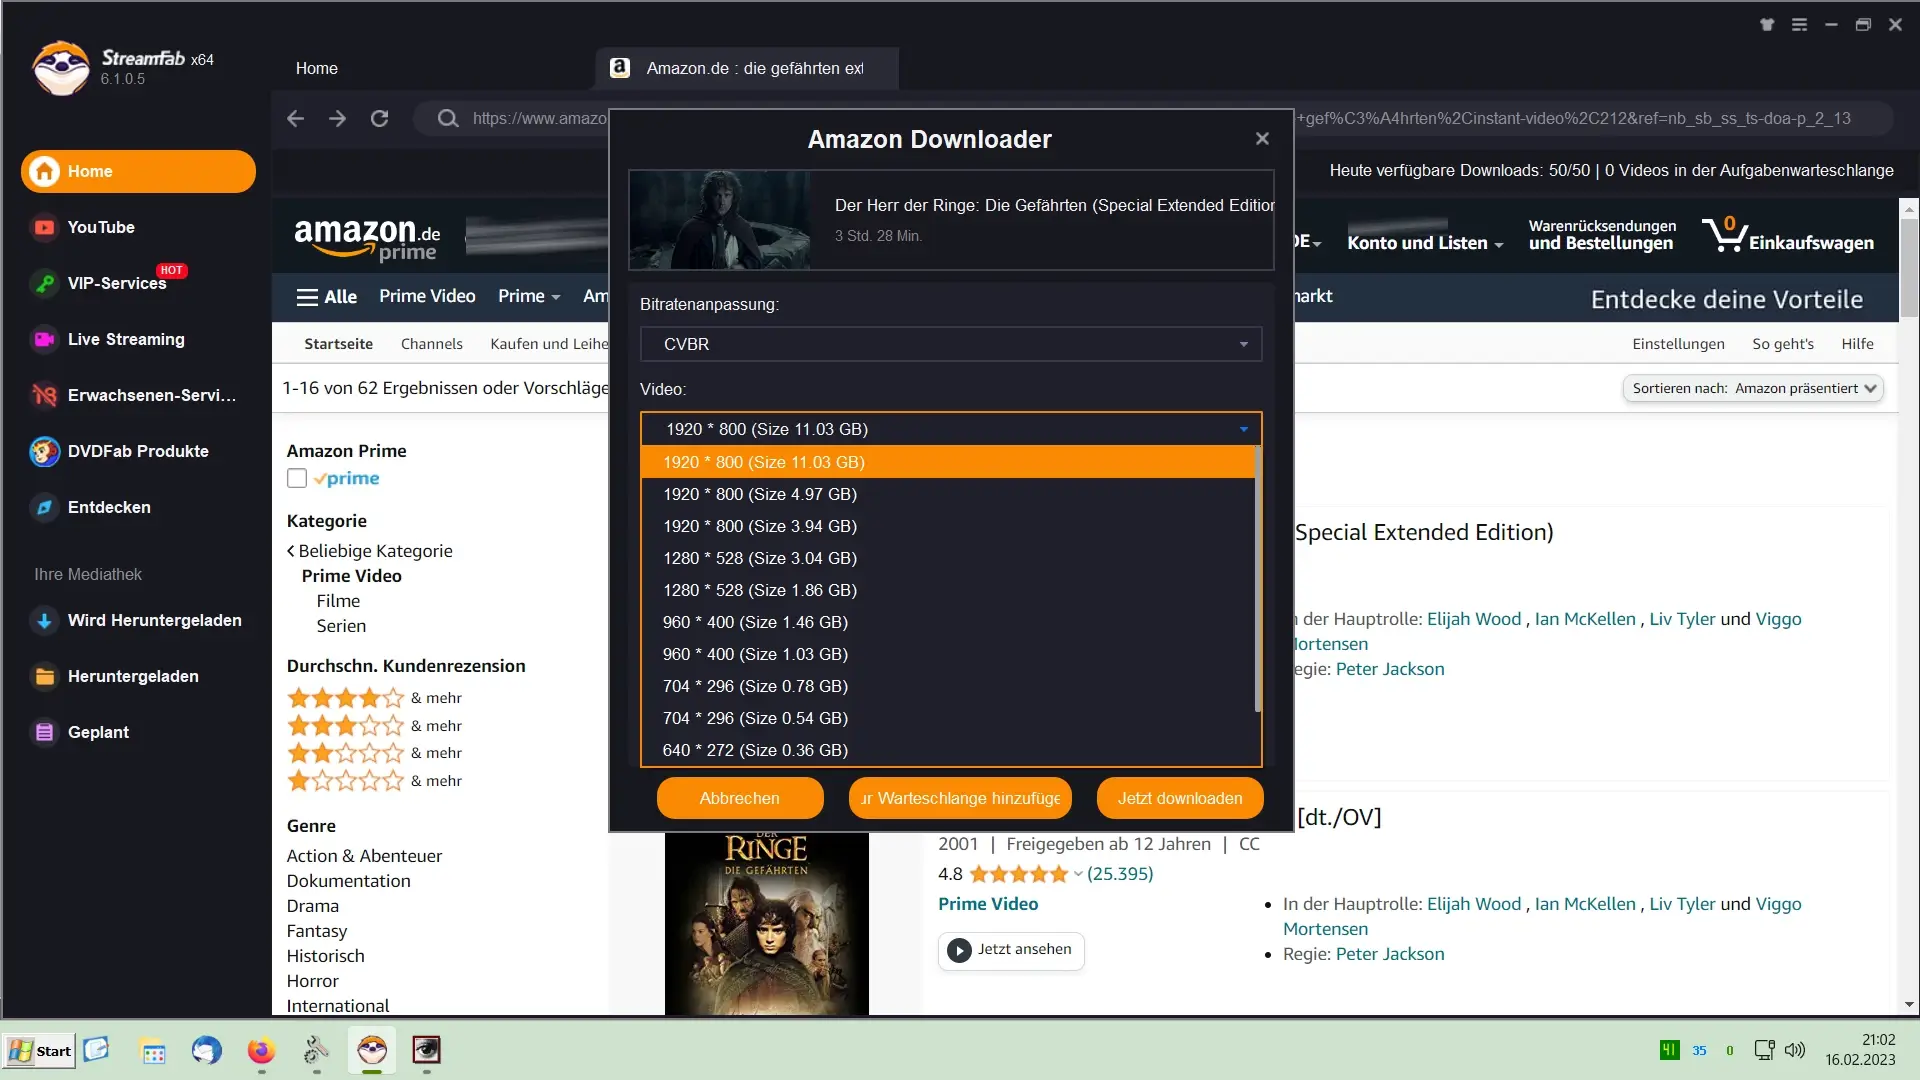Collapse the Video resolution dropdown
The width and height of the screenshot is (1920, 1080).
[1243, 429]
